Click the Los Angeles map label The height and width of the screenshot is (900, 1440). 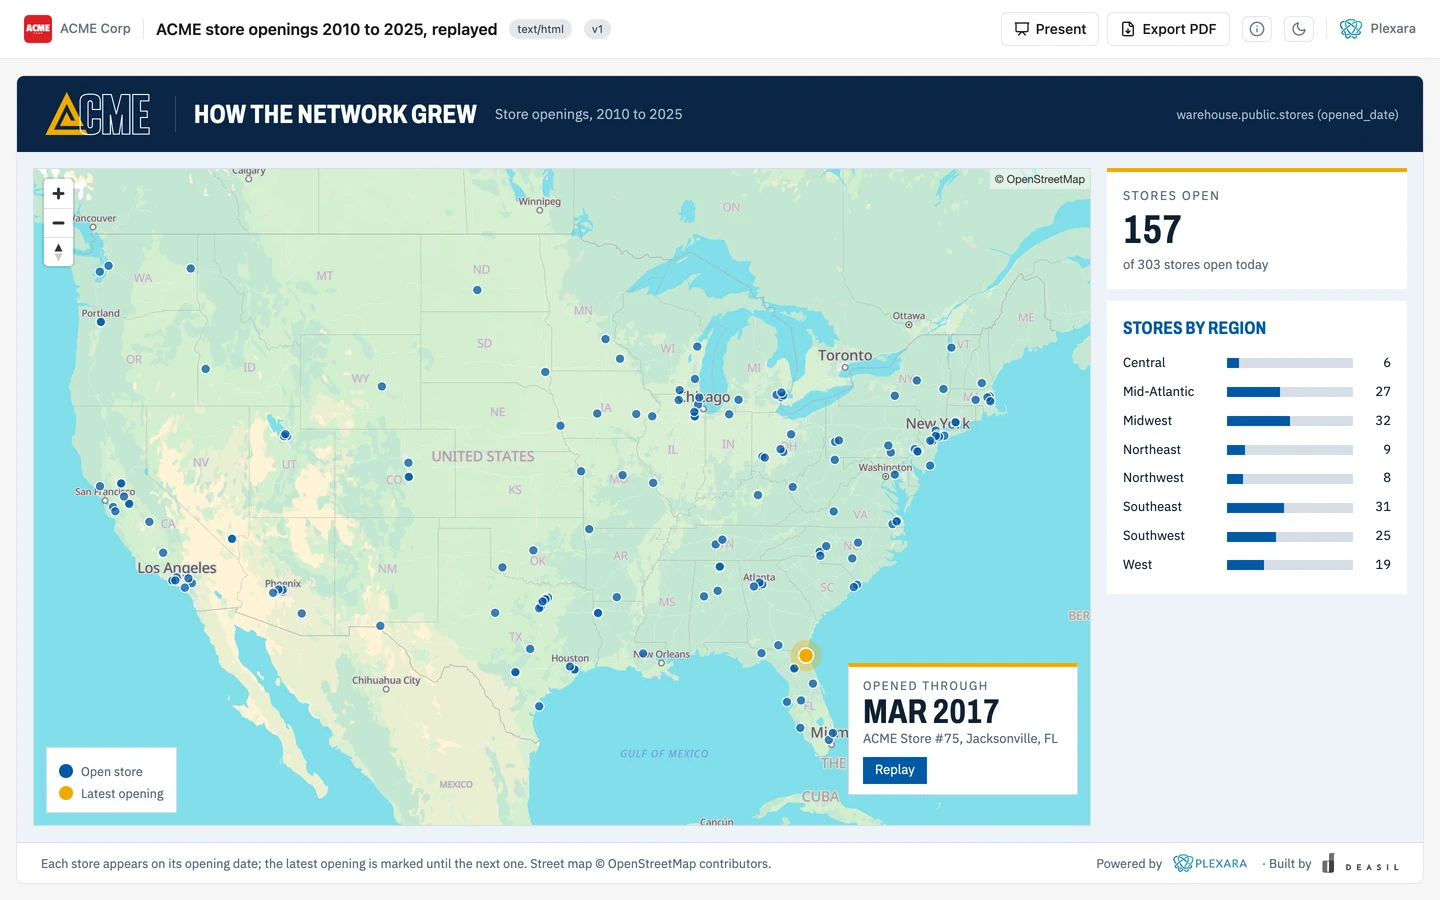tap(177, 568)
